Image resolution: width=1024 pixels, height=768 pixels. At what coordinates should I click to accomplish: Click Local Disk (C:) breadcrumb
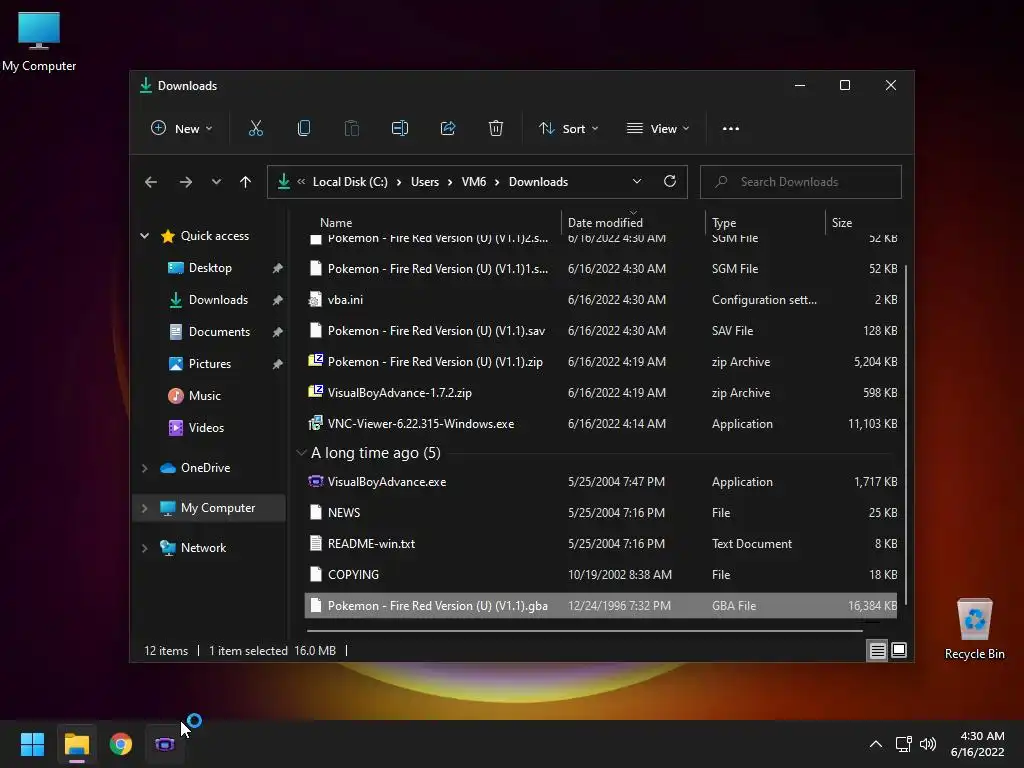tap(350, 182)
